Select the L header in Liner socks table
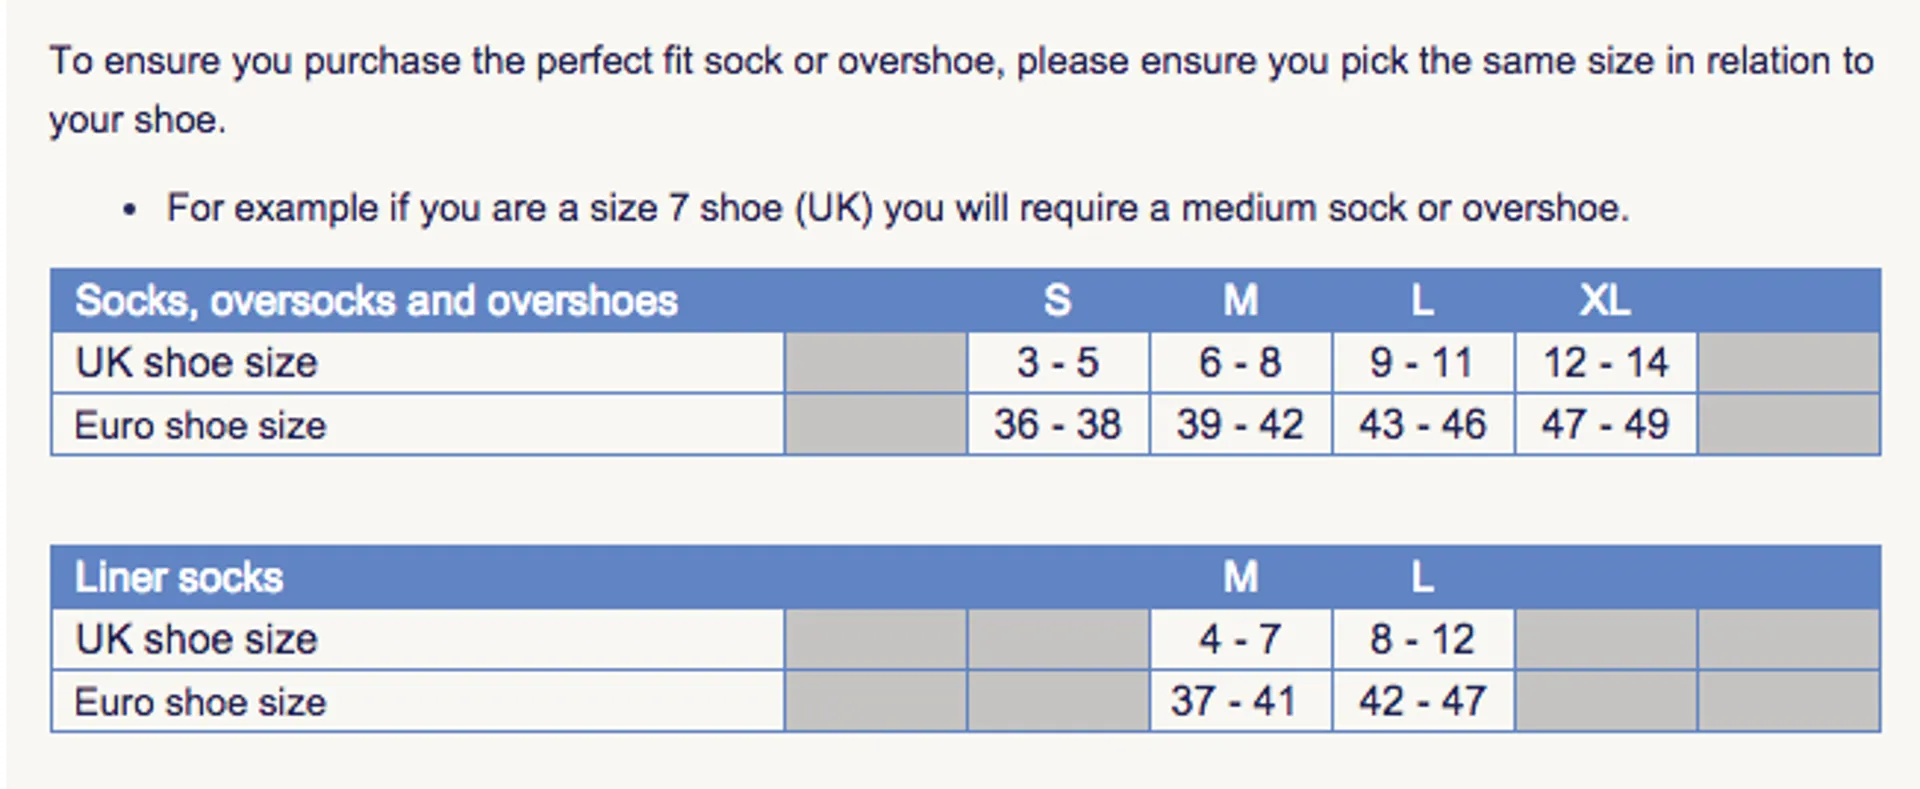The width and height of the screenshot is (1920, 789). 1422,577
